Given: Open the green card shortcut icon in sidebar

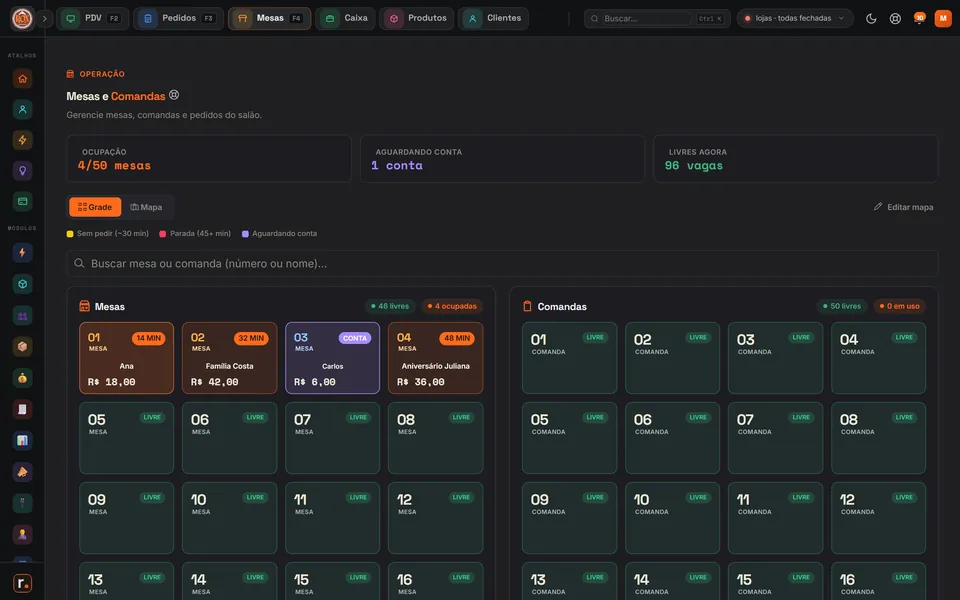Looking at the screenshot, I should tap(23, 201).
